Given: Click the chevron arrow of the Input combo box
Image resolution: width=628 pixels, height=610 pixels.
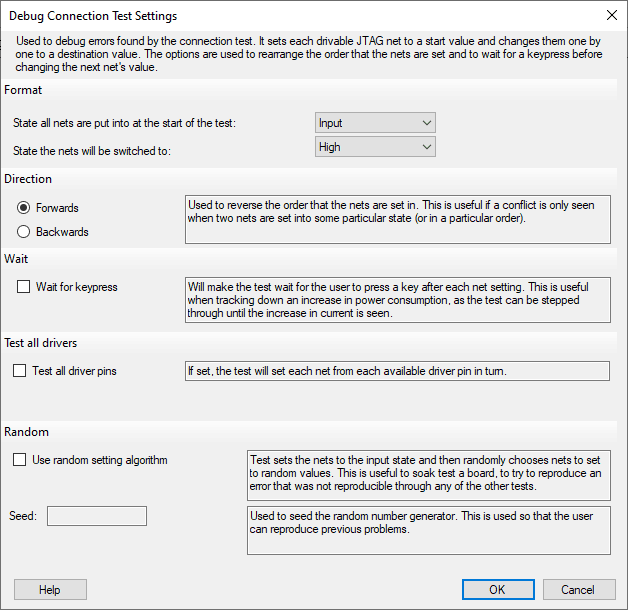Looking at the screenshot, I should click(x=427, y=123).
